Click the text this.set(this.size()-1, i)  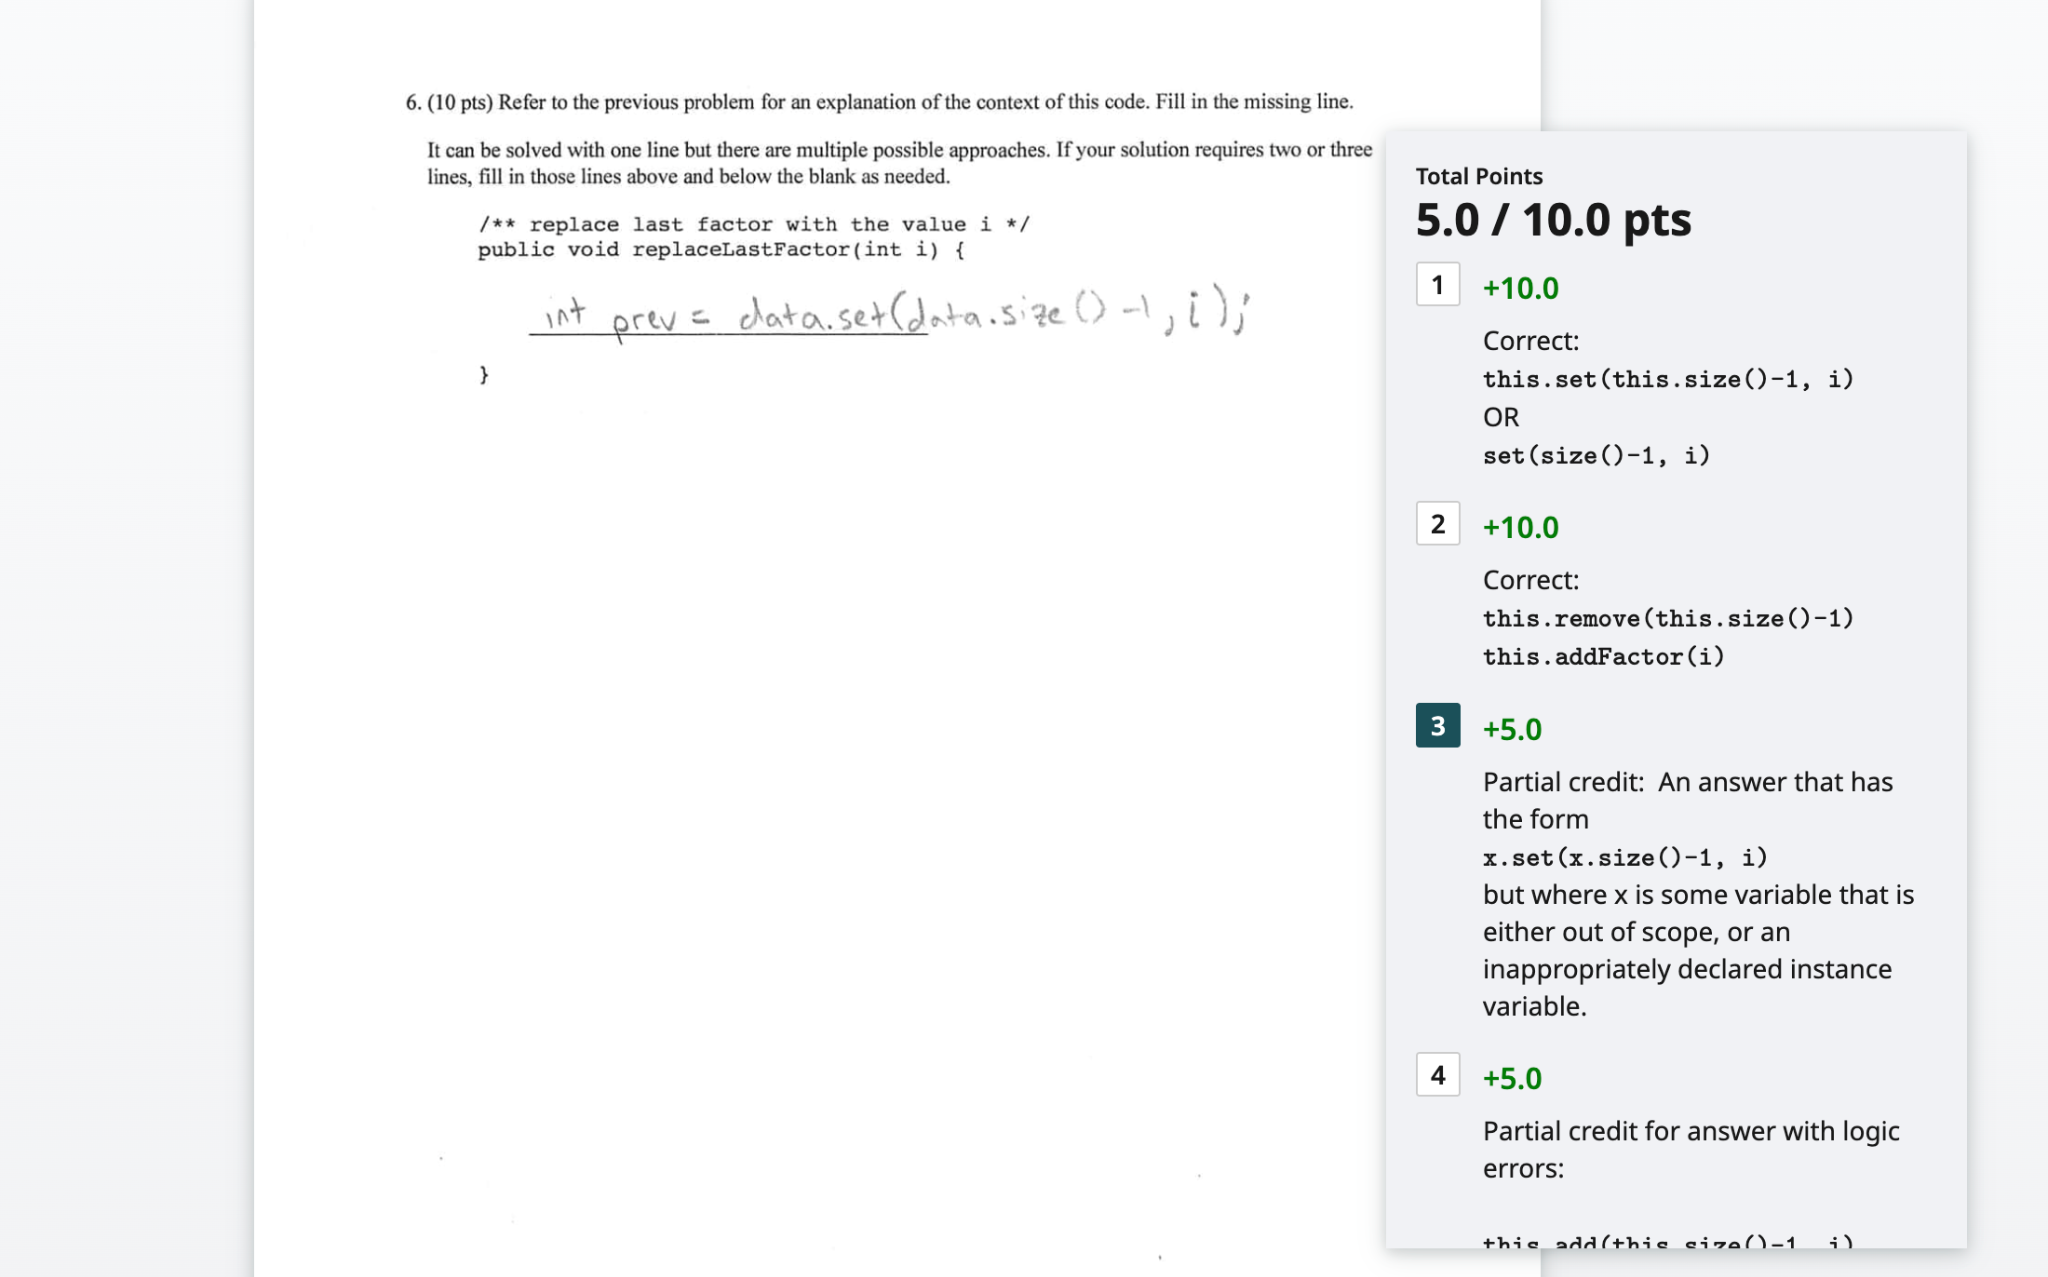[1668, 379]
